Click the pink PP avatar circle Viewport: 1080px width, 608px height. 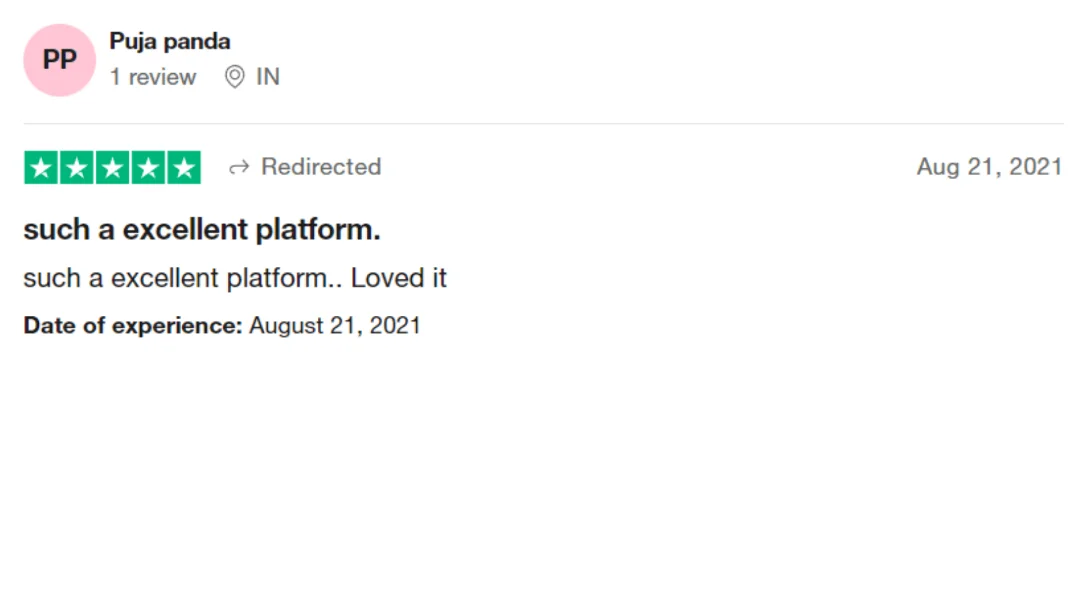pos(59,60)
